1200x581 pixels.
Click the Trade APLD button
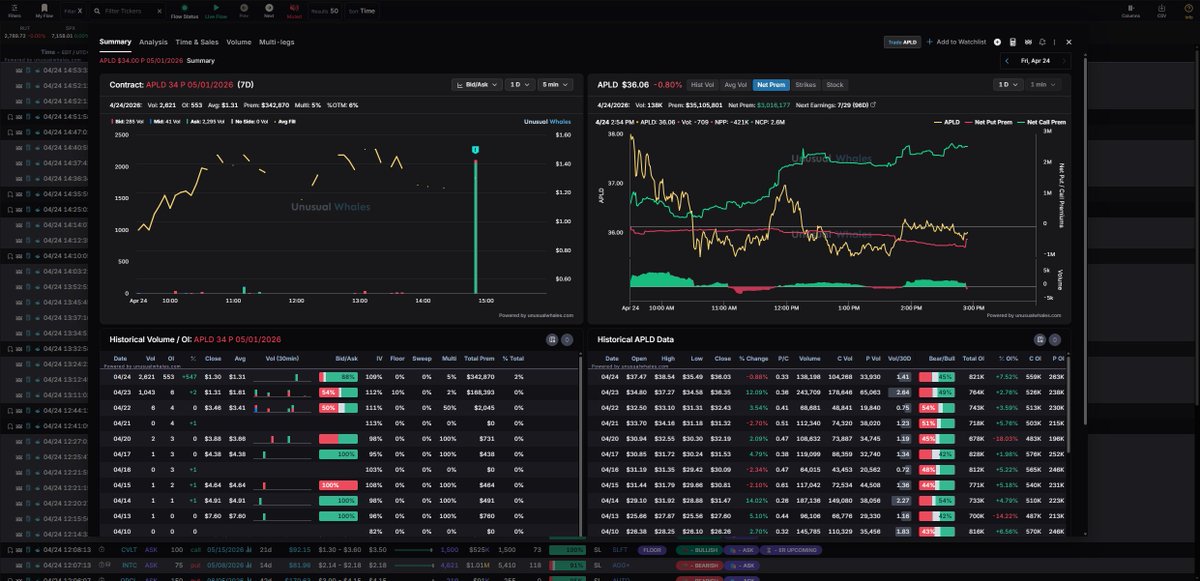[901, 42]
